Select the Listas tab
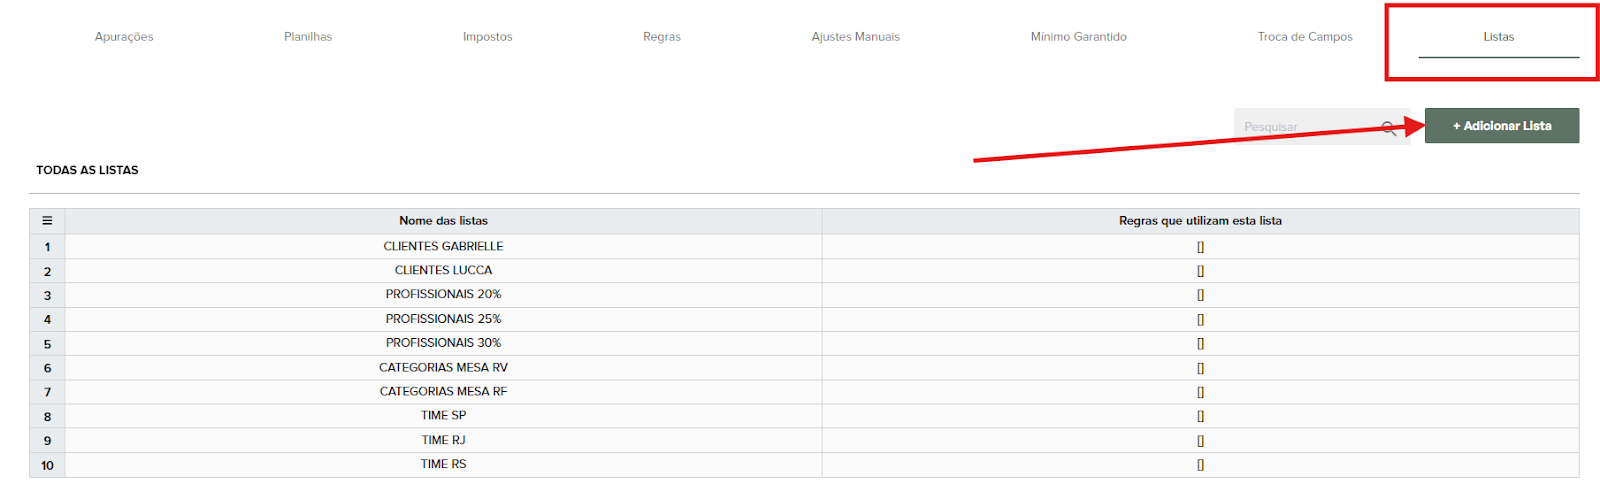This screenshot has height=492, width=1600. click(1498, 37)
